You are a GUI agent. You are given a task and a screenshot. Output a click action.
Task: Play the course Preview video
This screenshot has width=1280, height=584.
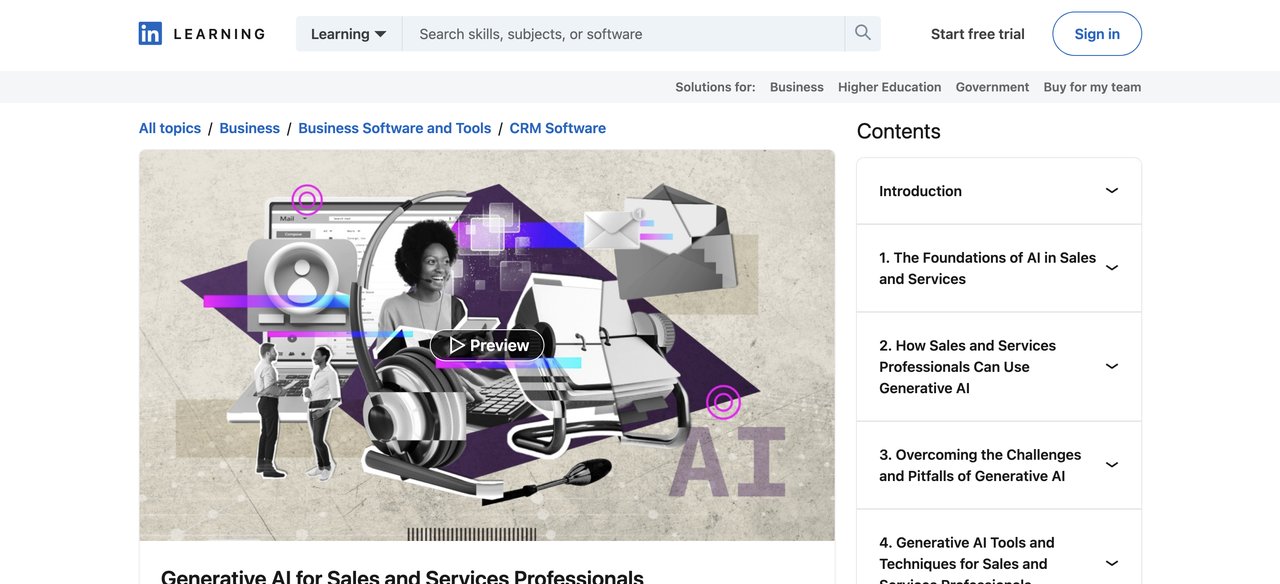[488, 345]
